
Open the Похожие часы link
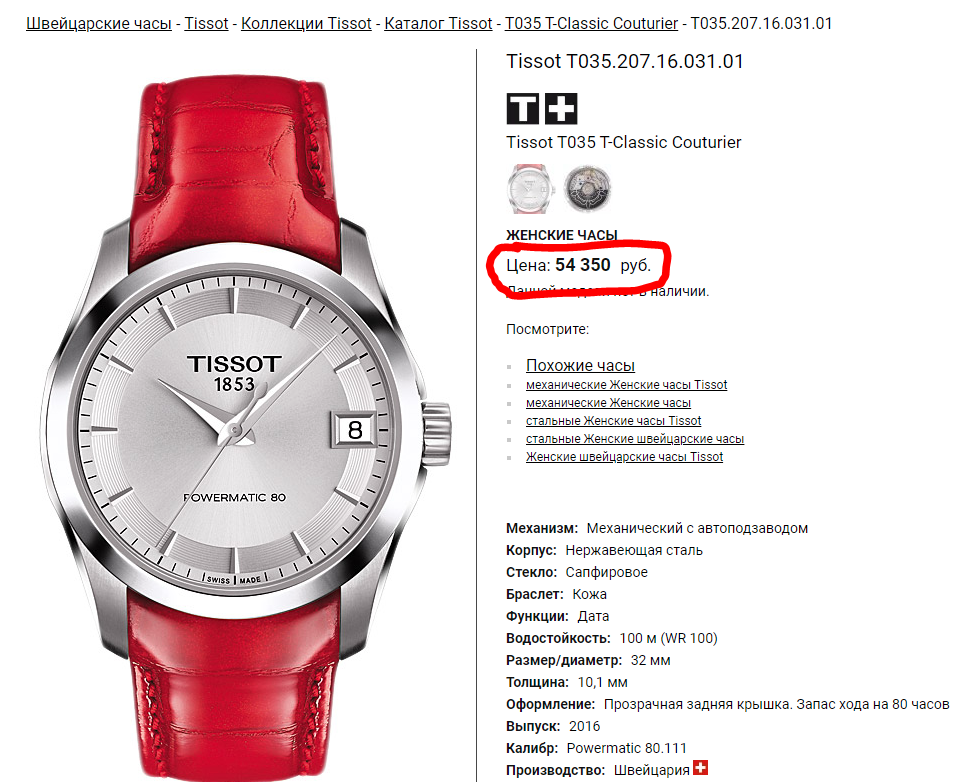pos(580,365)
